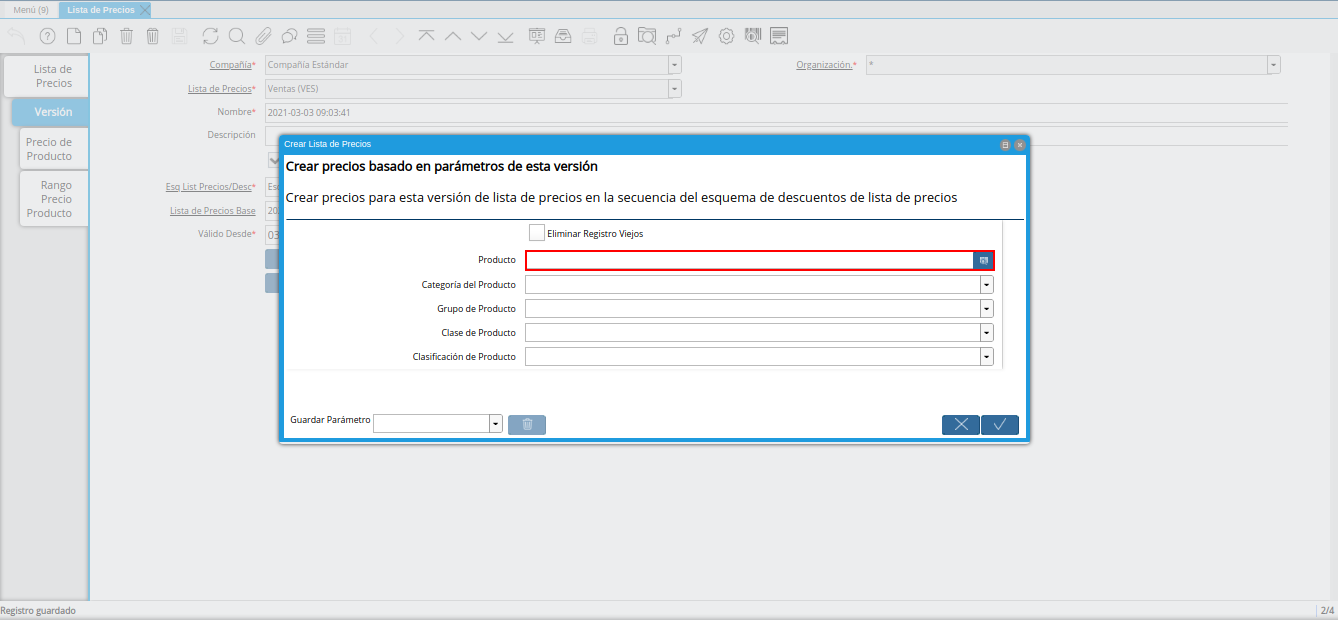This screenshot has width=1338, height=620.
Task: Open the Chat bubbles icon
Action: 289,37
